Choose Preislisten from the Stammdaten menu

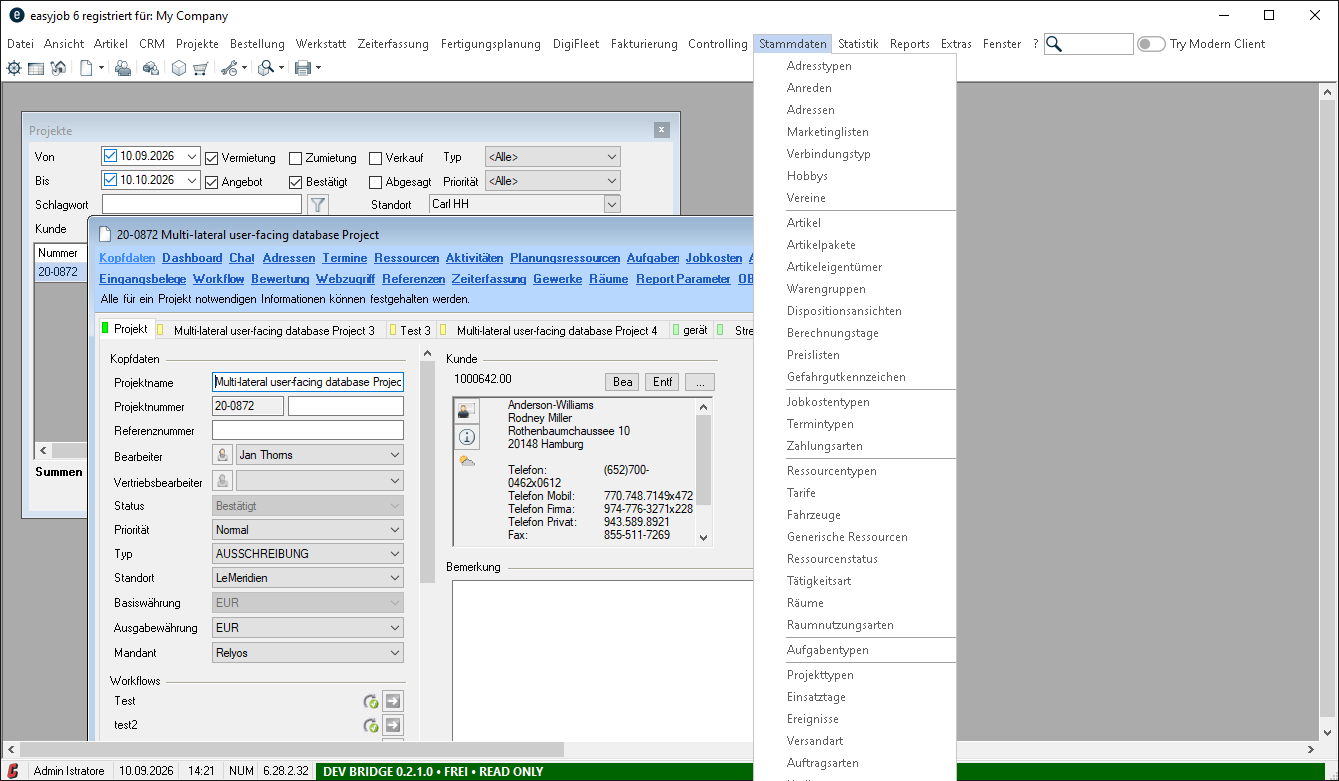(x=814, y=355)
